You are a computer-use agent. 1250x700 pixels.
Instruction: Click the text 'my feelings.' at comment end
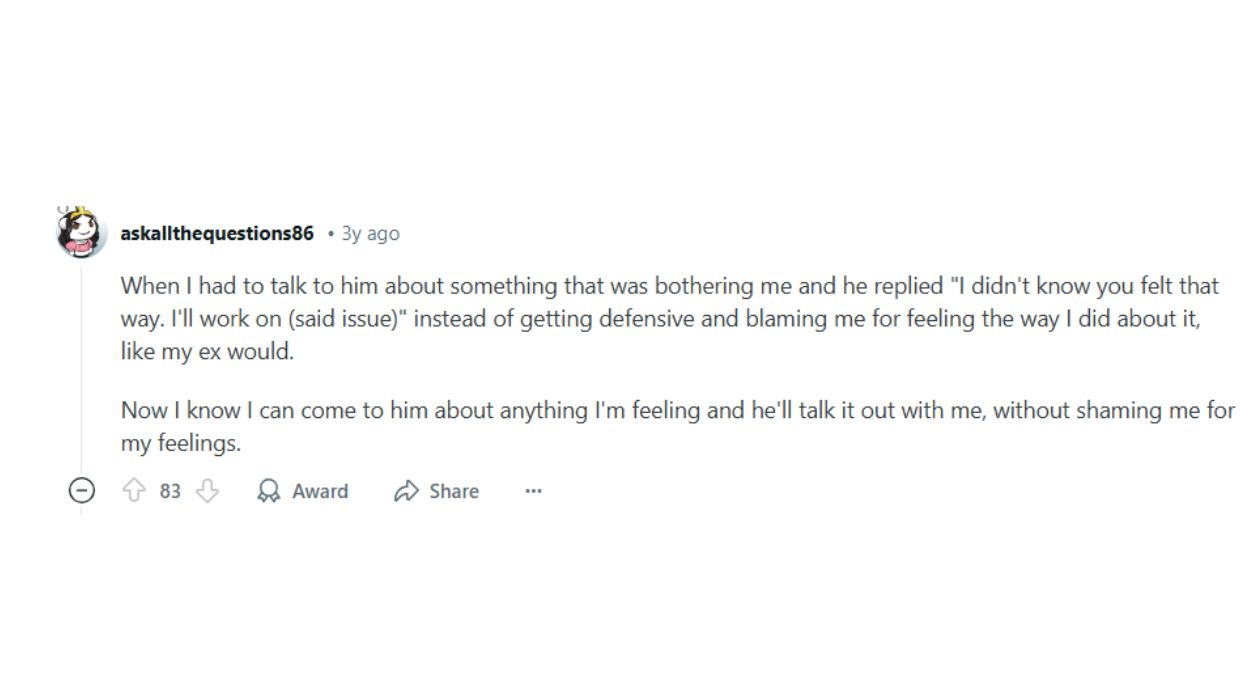click(181, 444)
